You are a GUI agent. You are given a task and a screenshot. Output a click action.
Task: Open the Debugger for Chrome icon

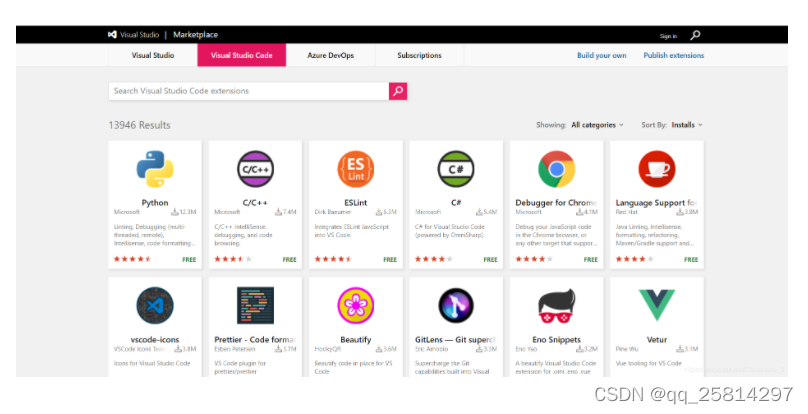[557, 169]
